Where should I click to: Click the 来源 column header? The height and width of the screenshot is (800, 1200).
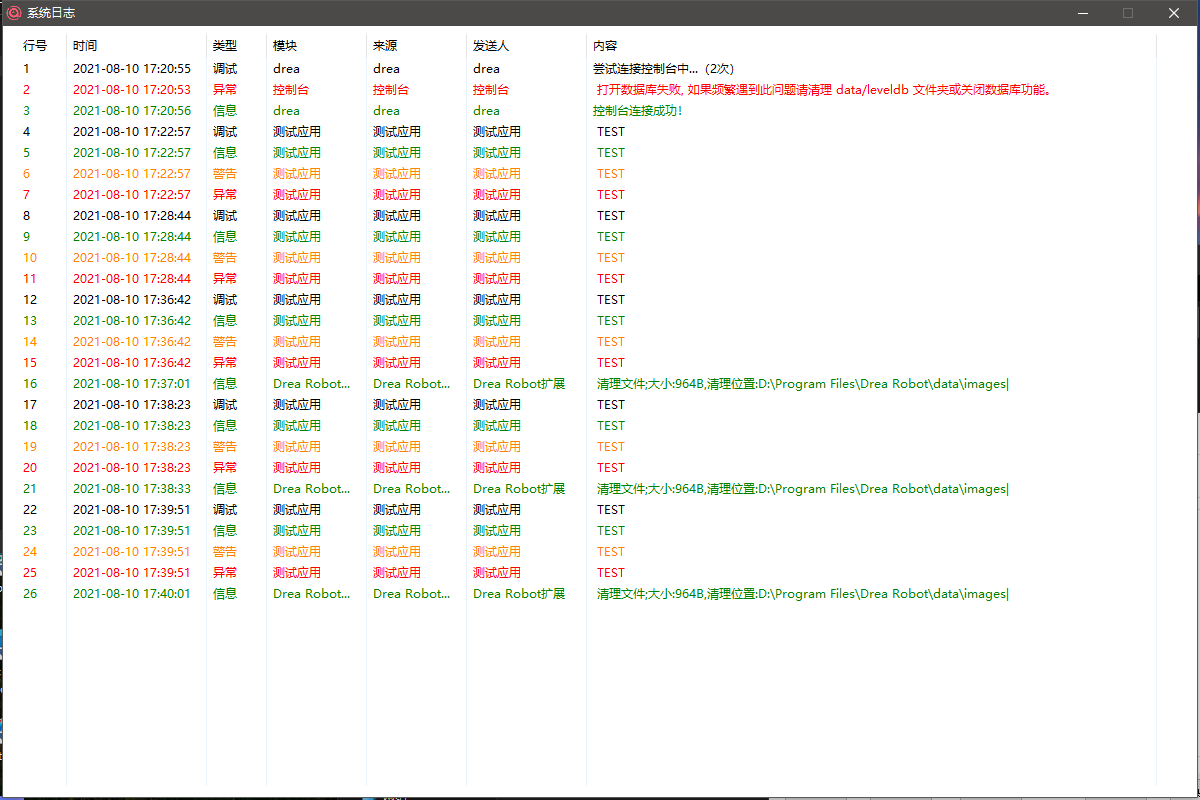point(385,46)
